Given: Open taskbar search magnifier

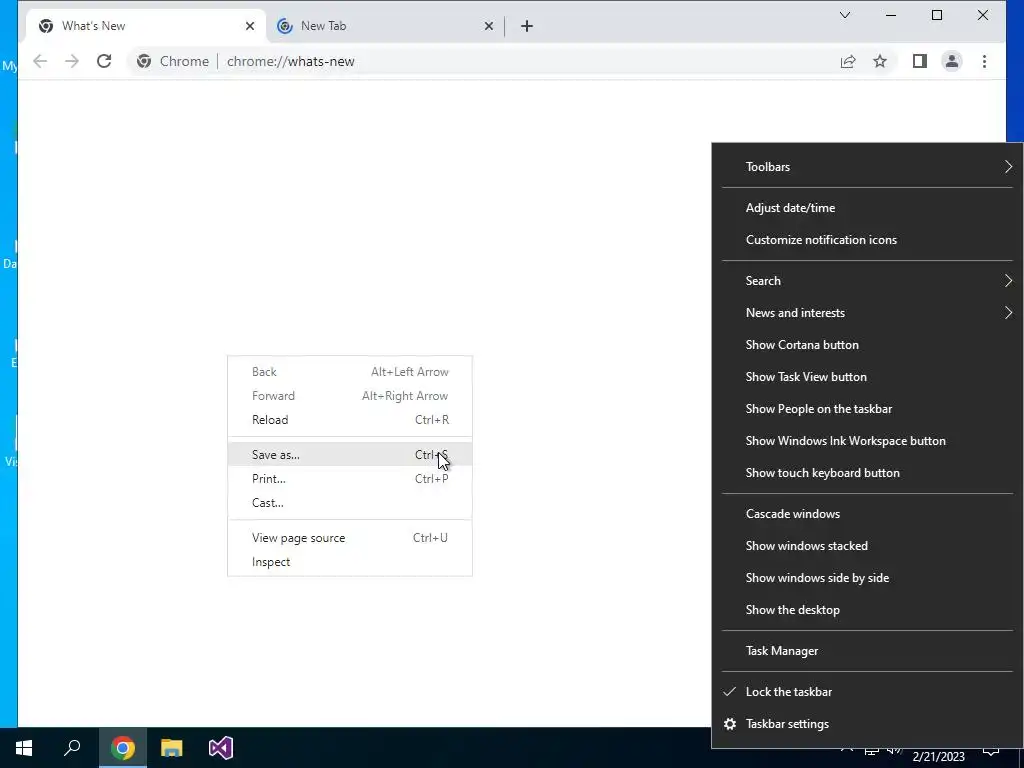Looking at the screenshot, I should [72, 748].
